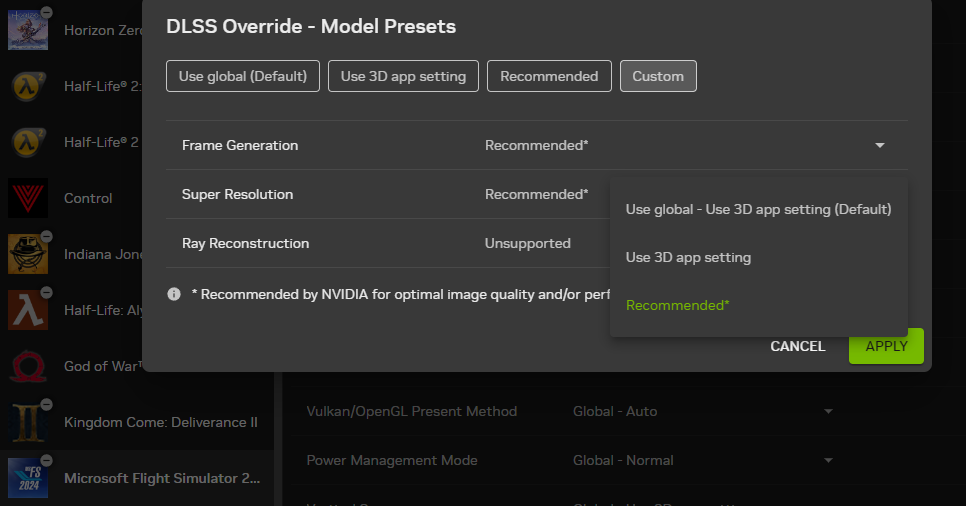
Task: Open the Kingdom Come: Deliverance II icon
Action: pyautogui.click(x=27, y=422)
